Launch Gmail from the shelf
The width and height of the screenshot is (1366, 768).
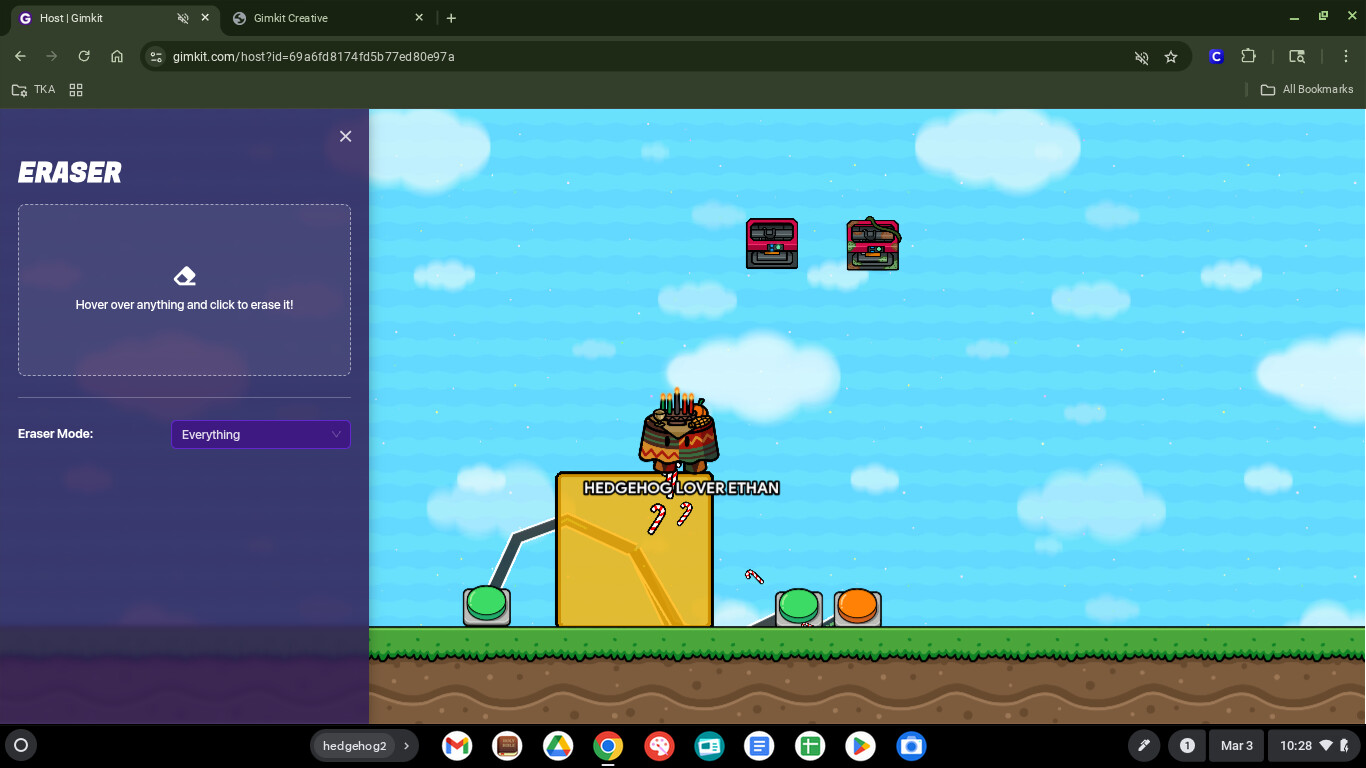(x=457, y=746)
